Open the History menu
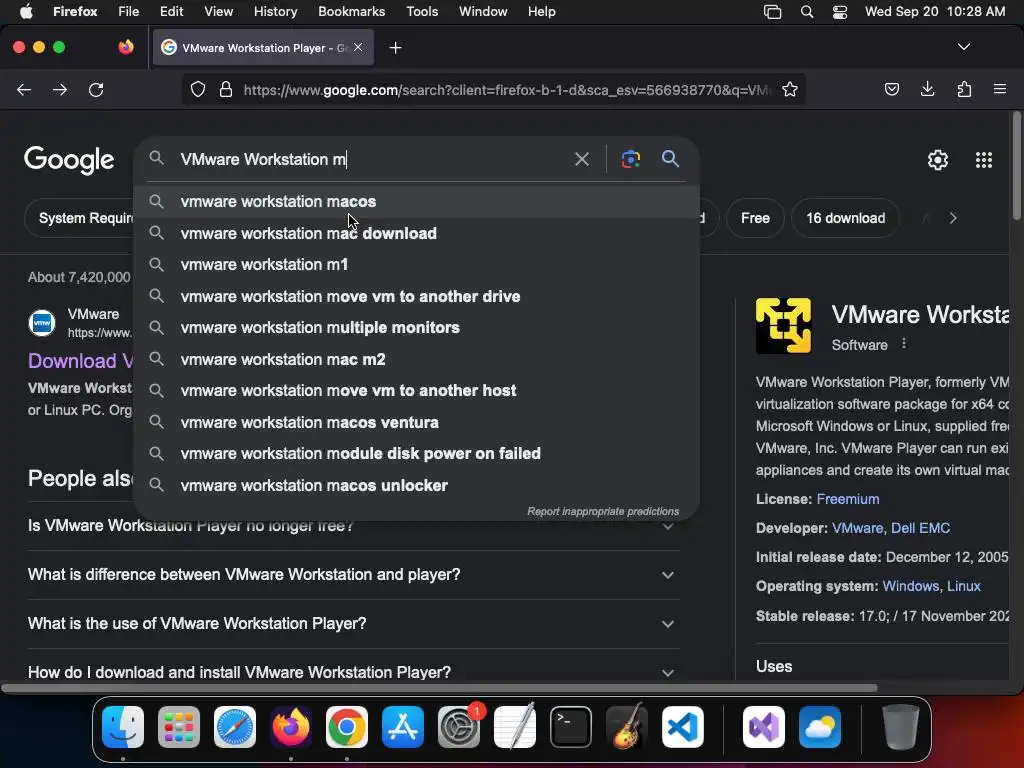Image resolution: width=1024 pixels, height=768 pixels. 275,11
